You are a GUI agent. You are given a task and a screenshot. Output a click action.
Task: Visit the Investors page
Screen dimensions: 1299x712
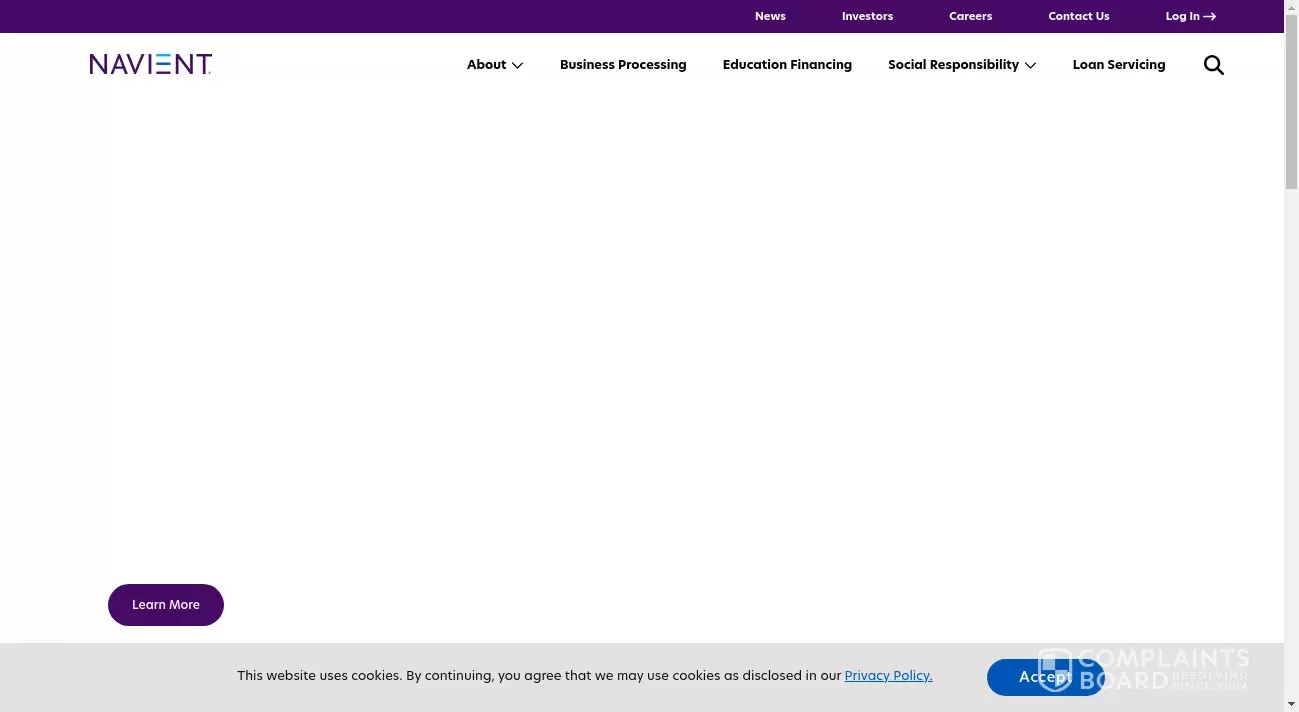coord(867,16)
